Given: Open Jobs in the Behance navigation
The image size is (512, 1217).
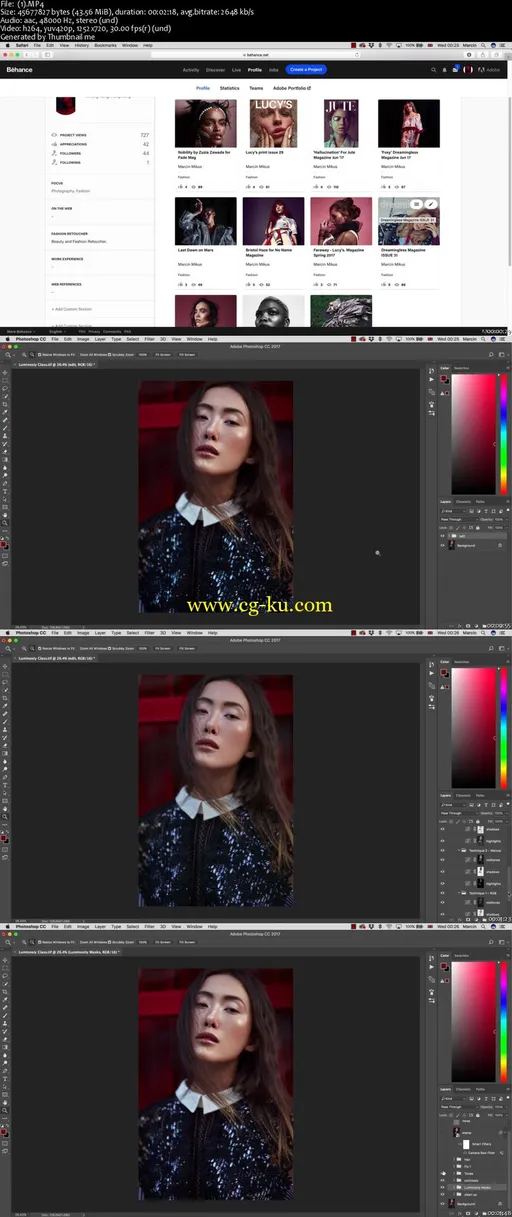Looking at the screenshot, I should (274, 70).
